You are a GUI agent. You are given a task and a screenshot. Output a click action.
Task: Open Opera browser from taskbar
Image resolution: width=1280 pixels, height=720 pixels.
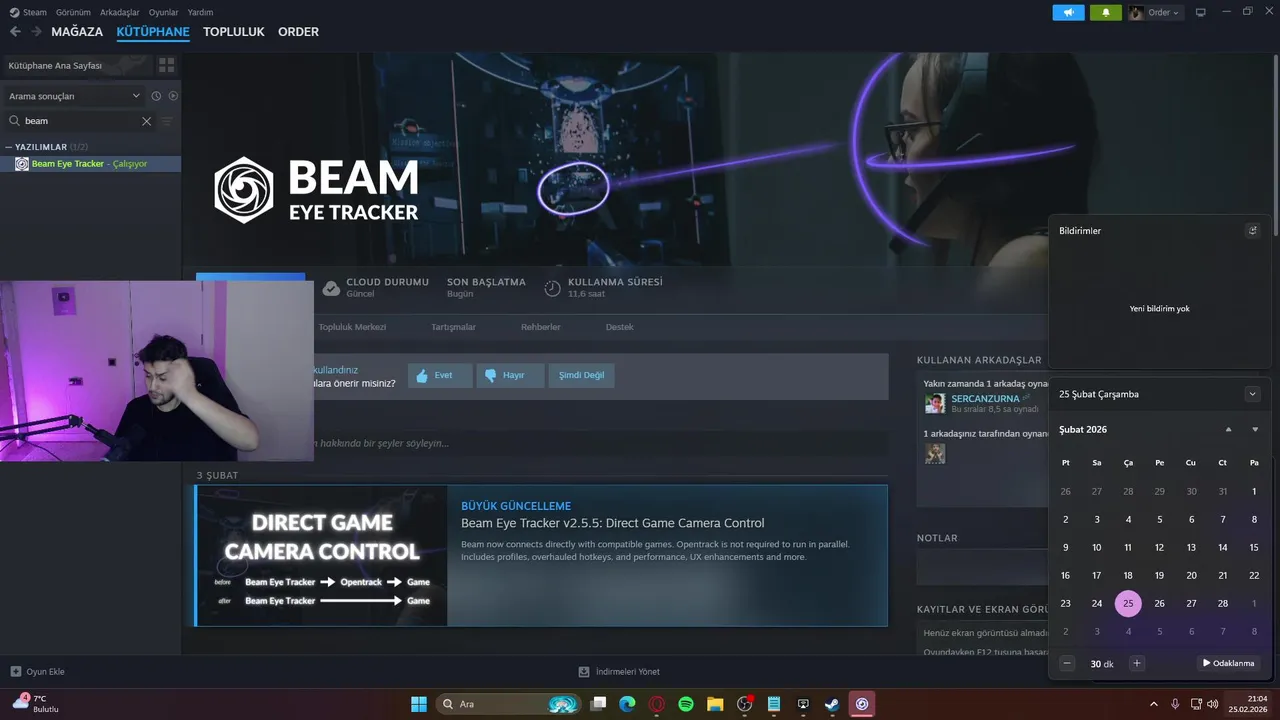click(657, 704)
